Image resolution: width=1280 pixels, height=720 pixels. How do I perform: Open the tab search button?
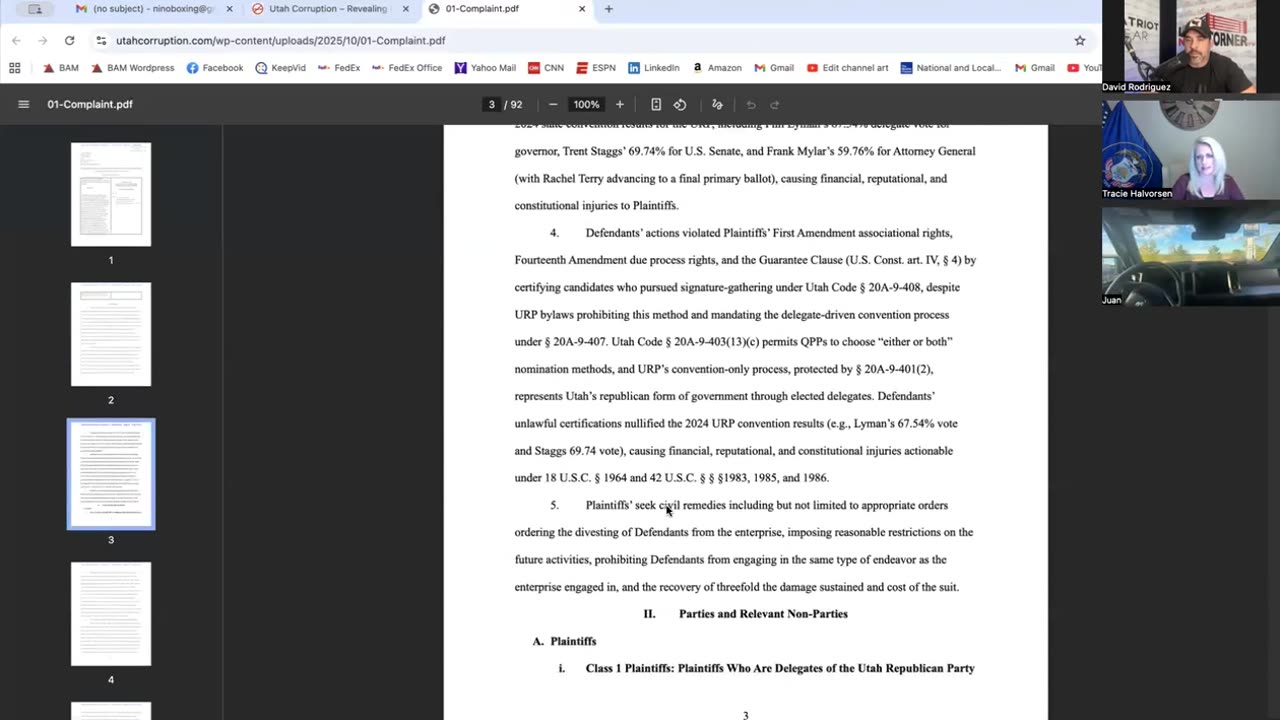(35, 9)
